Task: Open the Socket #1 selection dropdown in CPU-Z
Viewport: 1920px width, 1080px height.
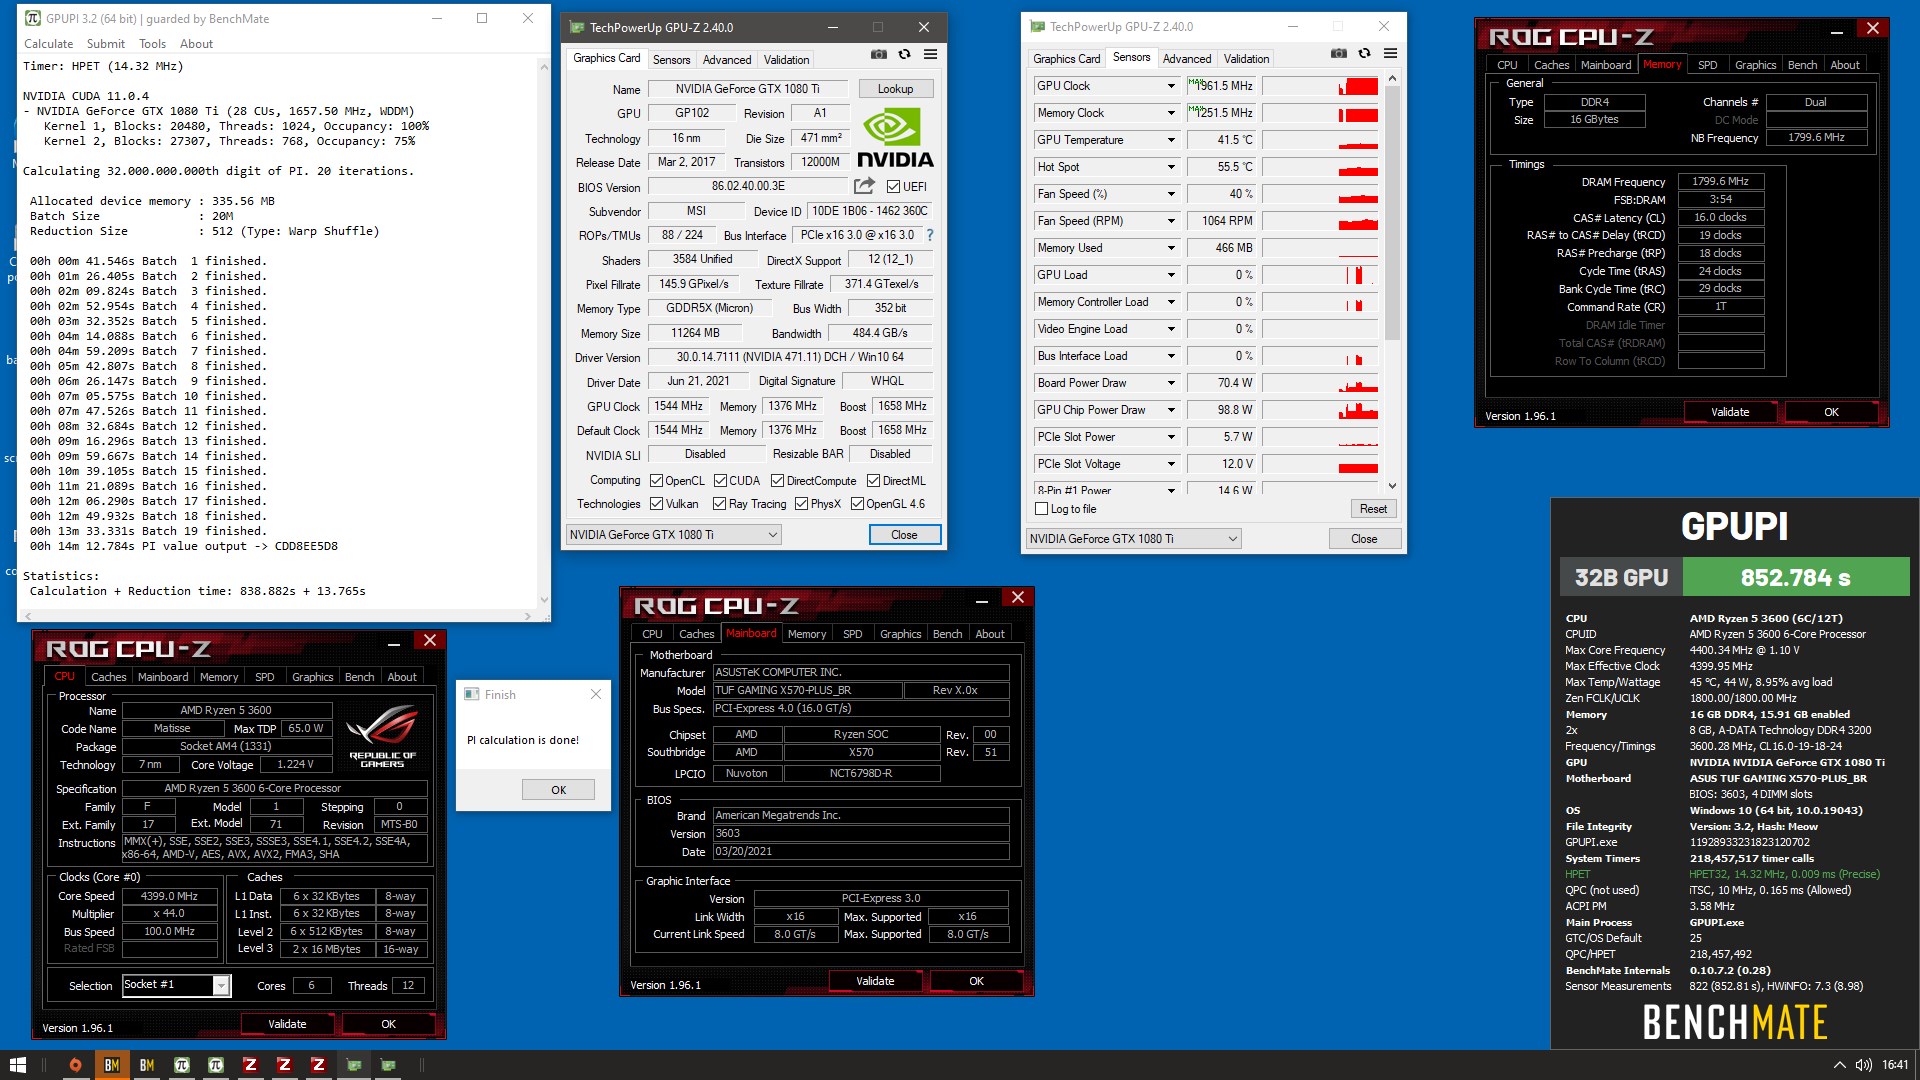Action: 221,986
